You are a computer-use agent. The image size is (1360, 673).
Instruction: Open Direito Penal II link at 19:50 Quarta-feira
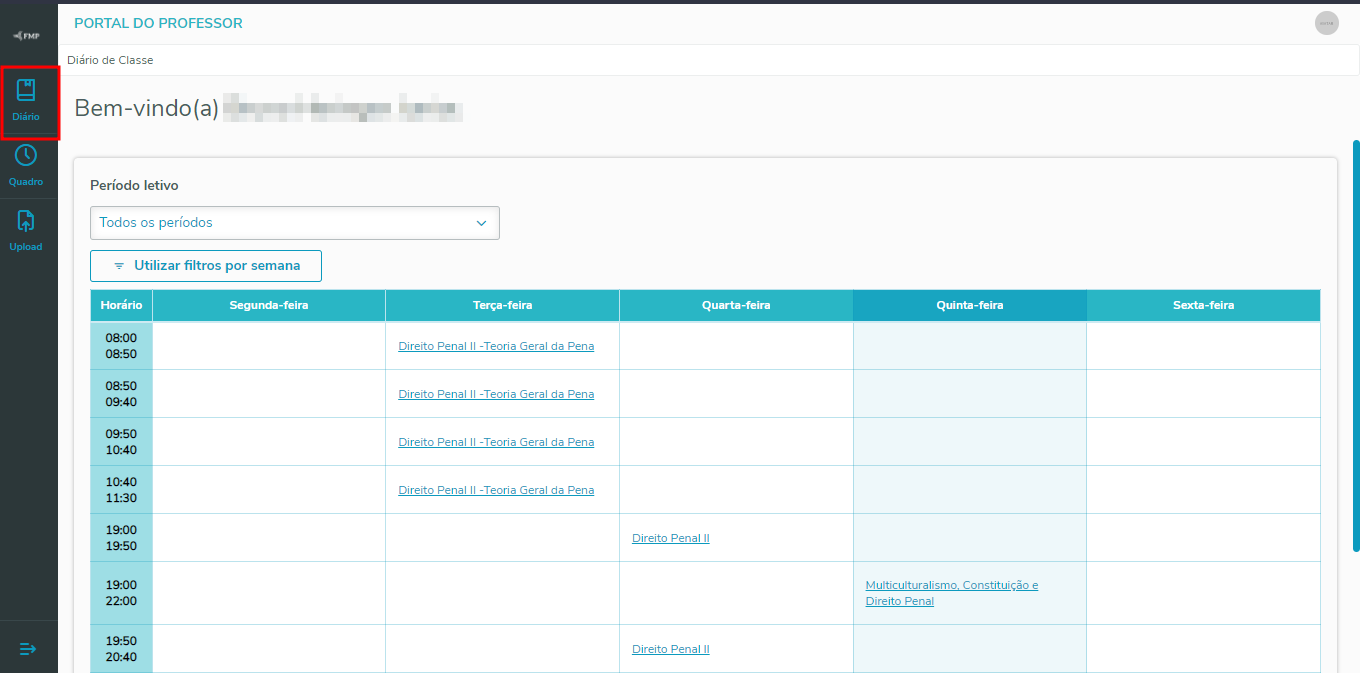tap(671, 649)
